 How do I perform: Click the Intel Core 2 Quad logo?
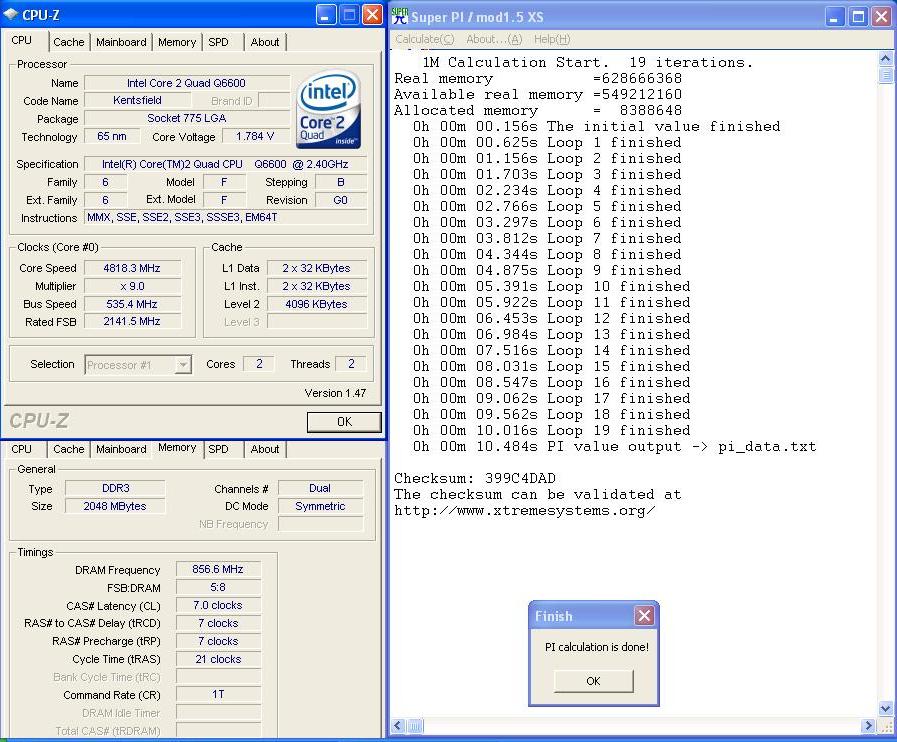(328, 110)
